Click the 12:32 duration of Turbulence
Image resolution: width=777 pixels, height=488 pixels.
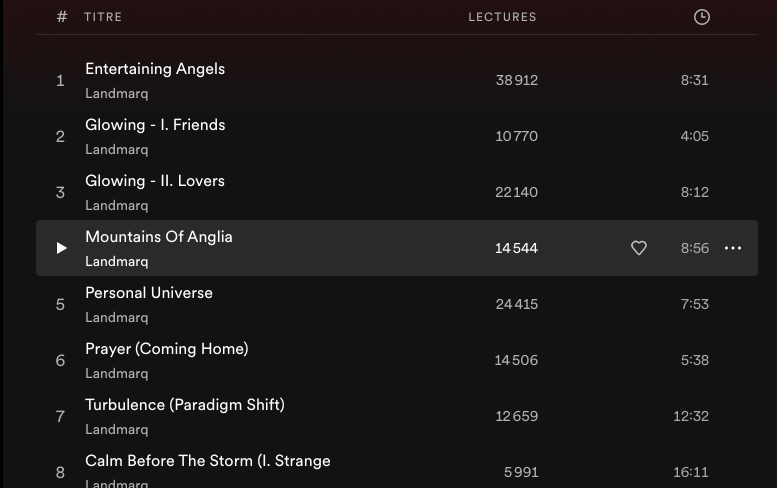[691, 416]
